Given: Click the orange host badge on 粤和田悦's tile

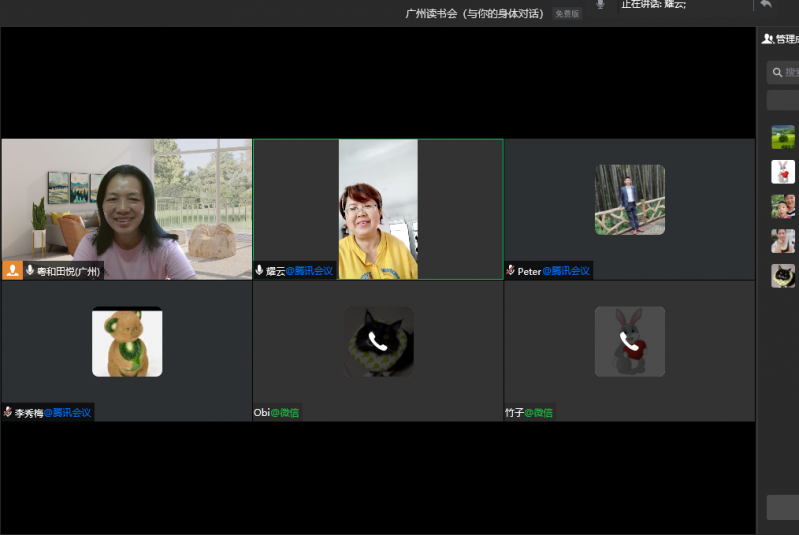Looking at the screenshot, I should point(12,270).
